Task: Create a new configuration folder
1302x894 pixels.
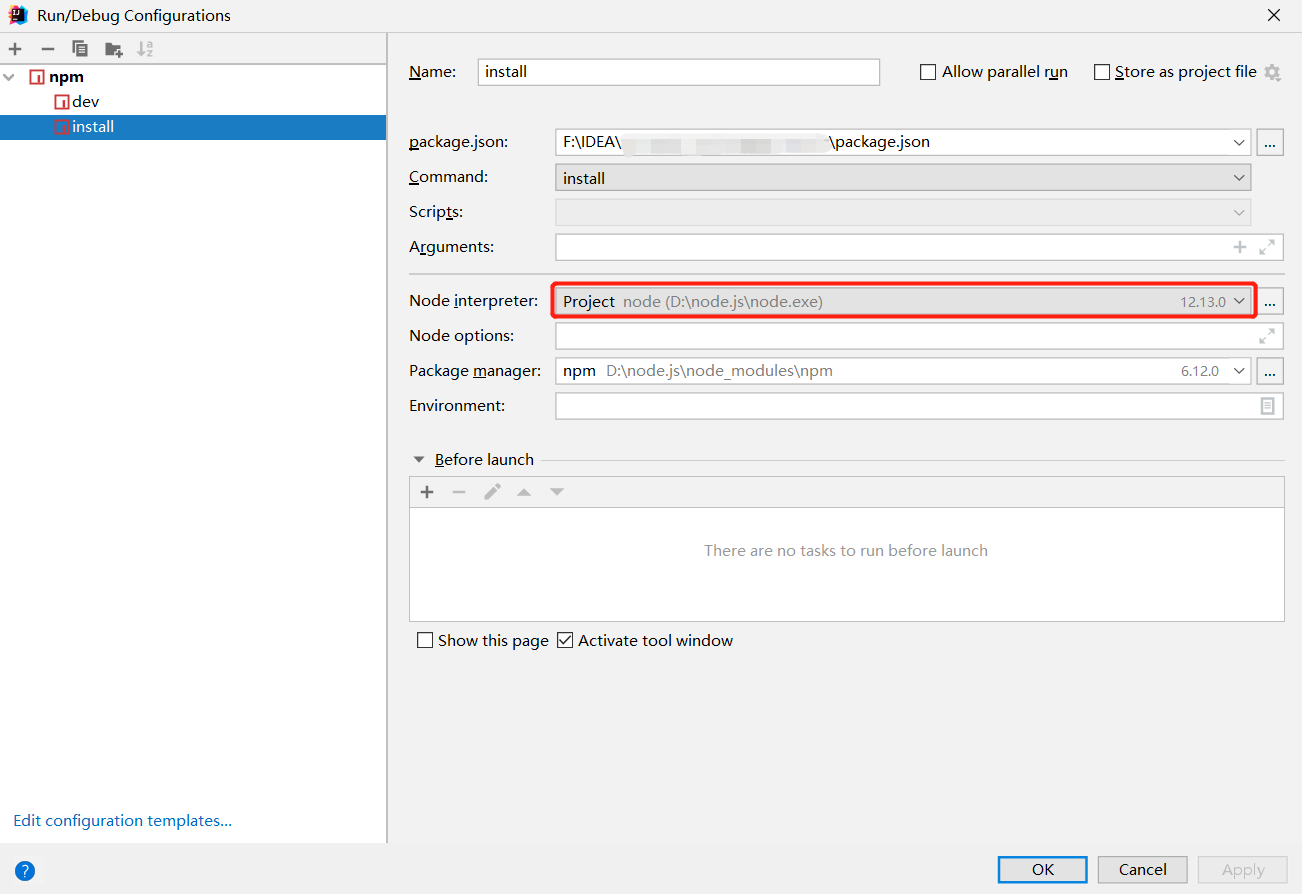Action: [113, 48]
